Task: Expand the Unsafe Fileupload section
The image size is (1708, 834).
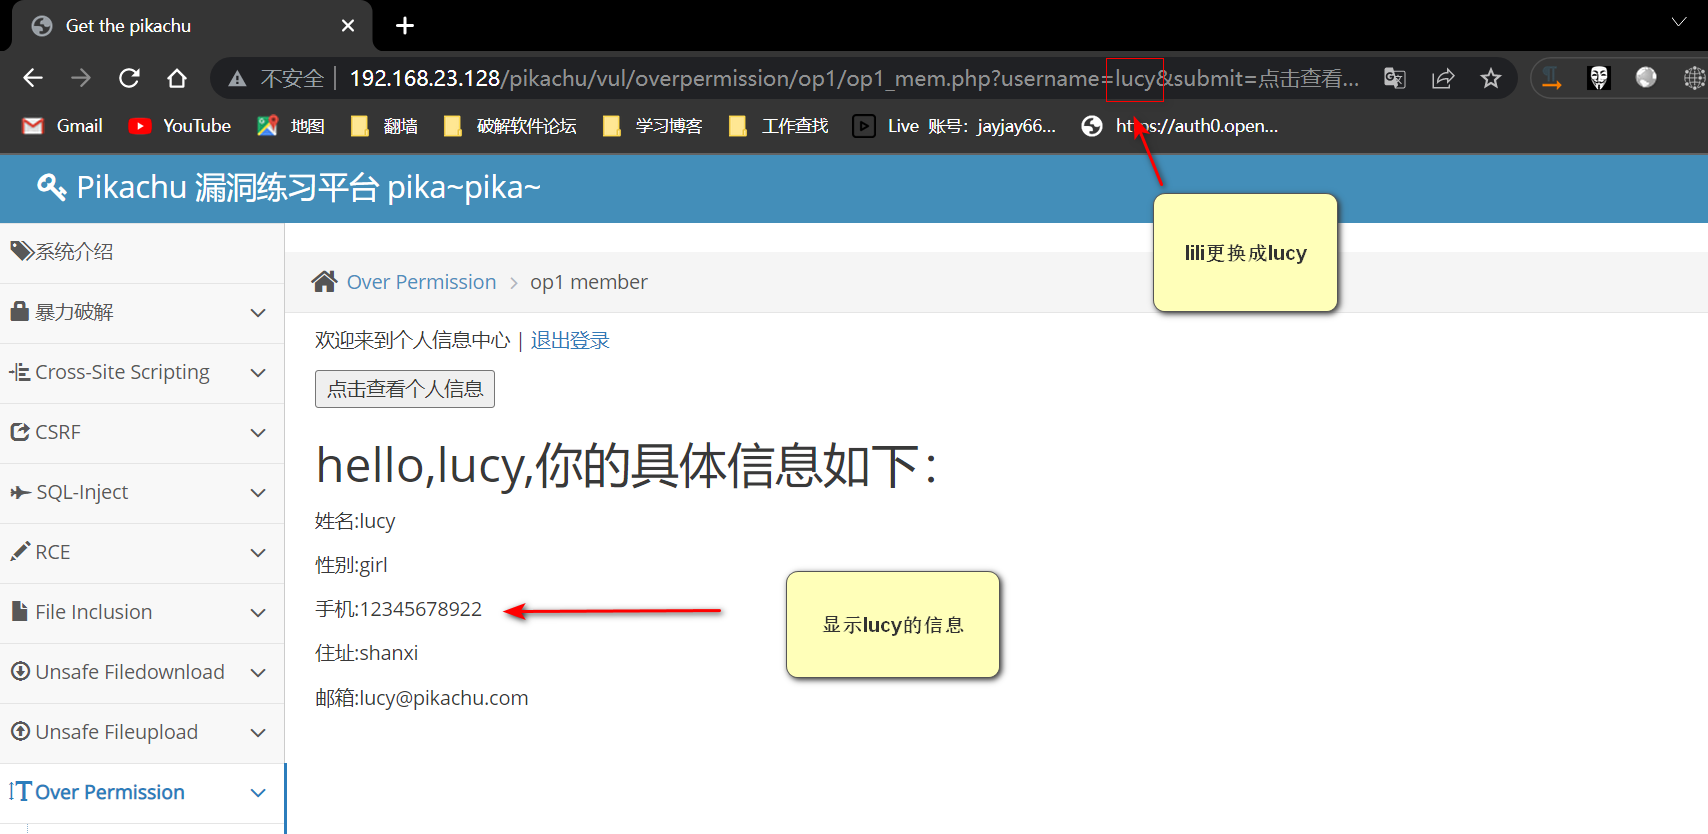Action: pos(140,732)
